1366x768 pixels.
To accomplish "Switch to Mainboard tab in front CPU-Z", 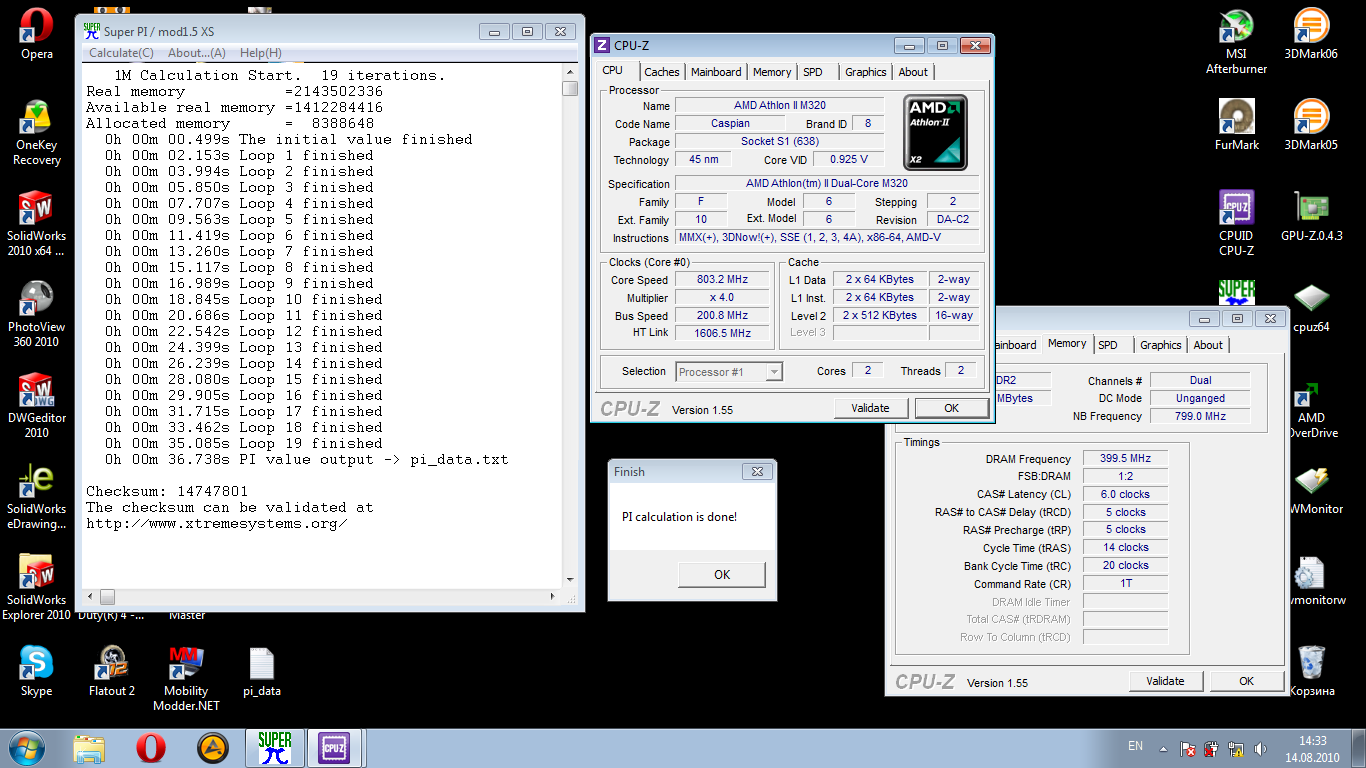I will [716, 72].
